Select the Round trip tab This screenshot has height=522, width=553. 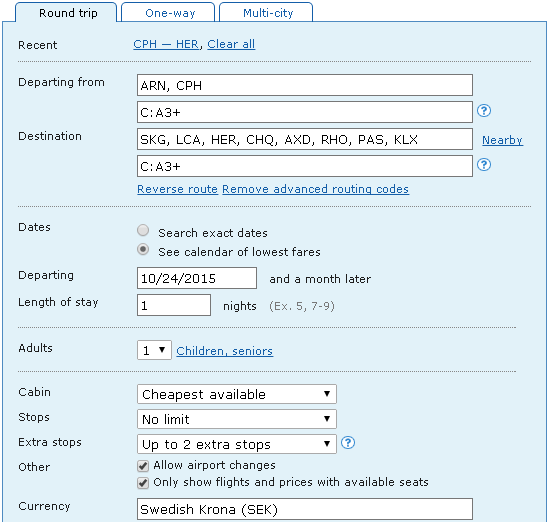[66, 13]
